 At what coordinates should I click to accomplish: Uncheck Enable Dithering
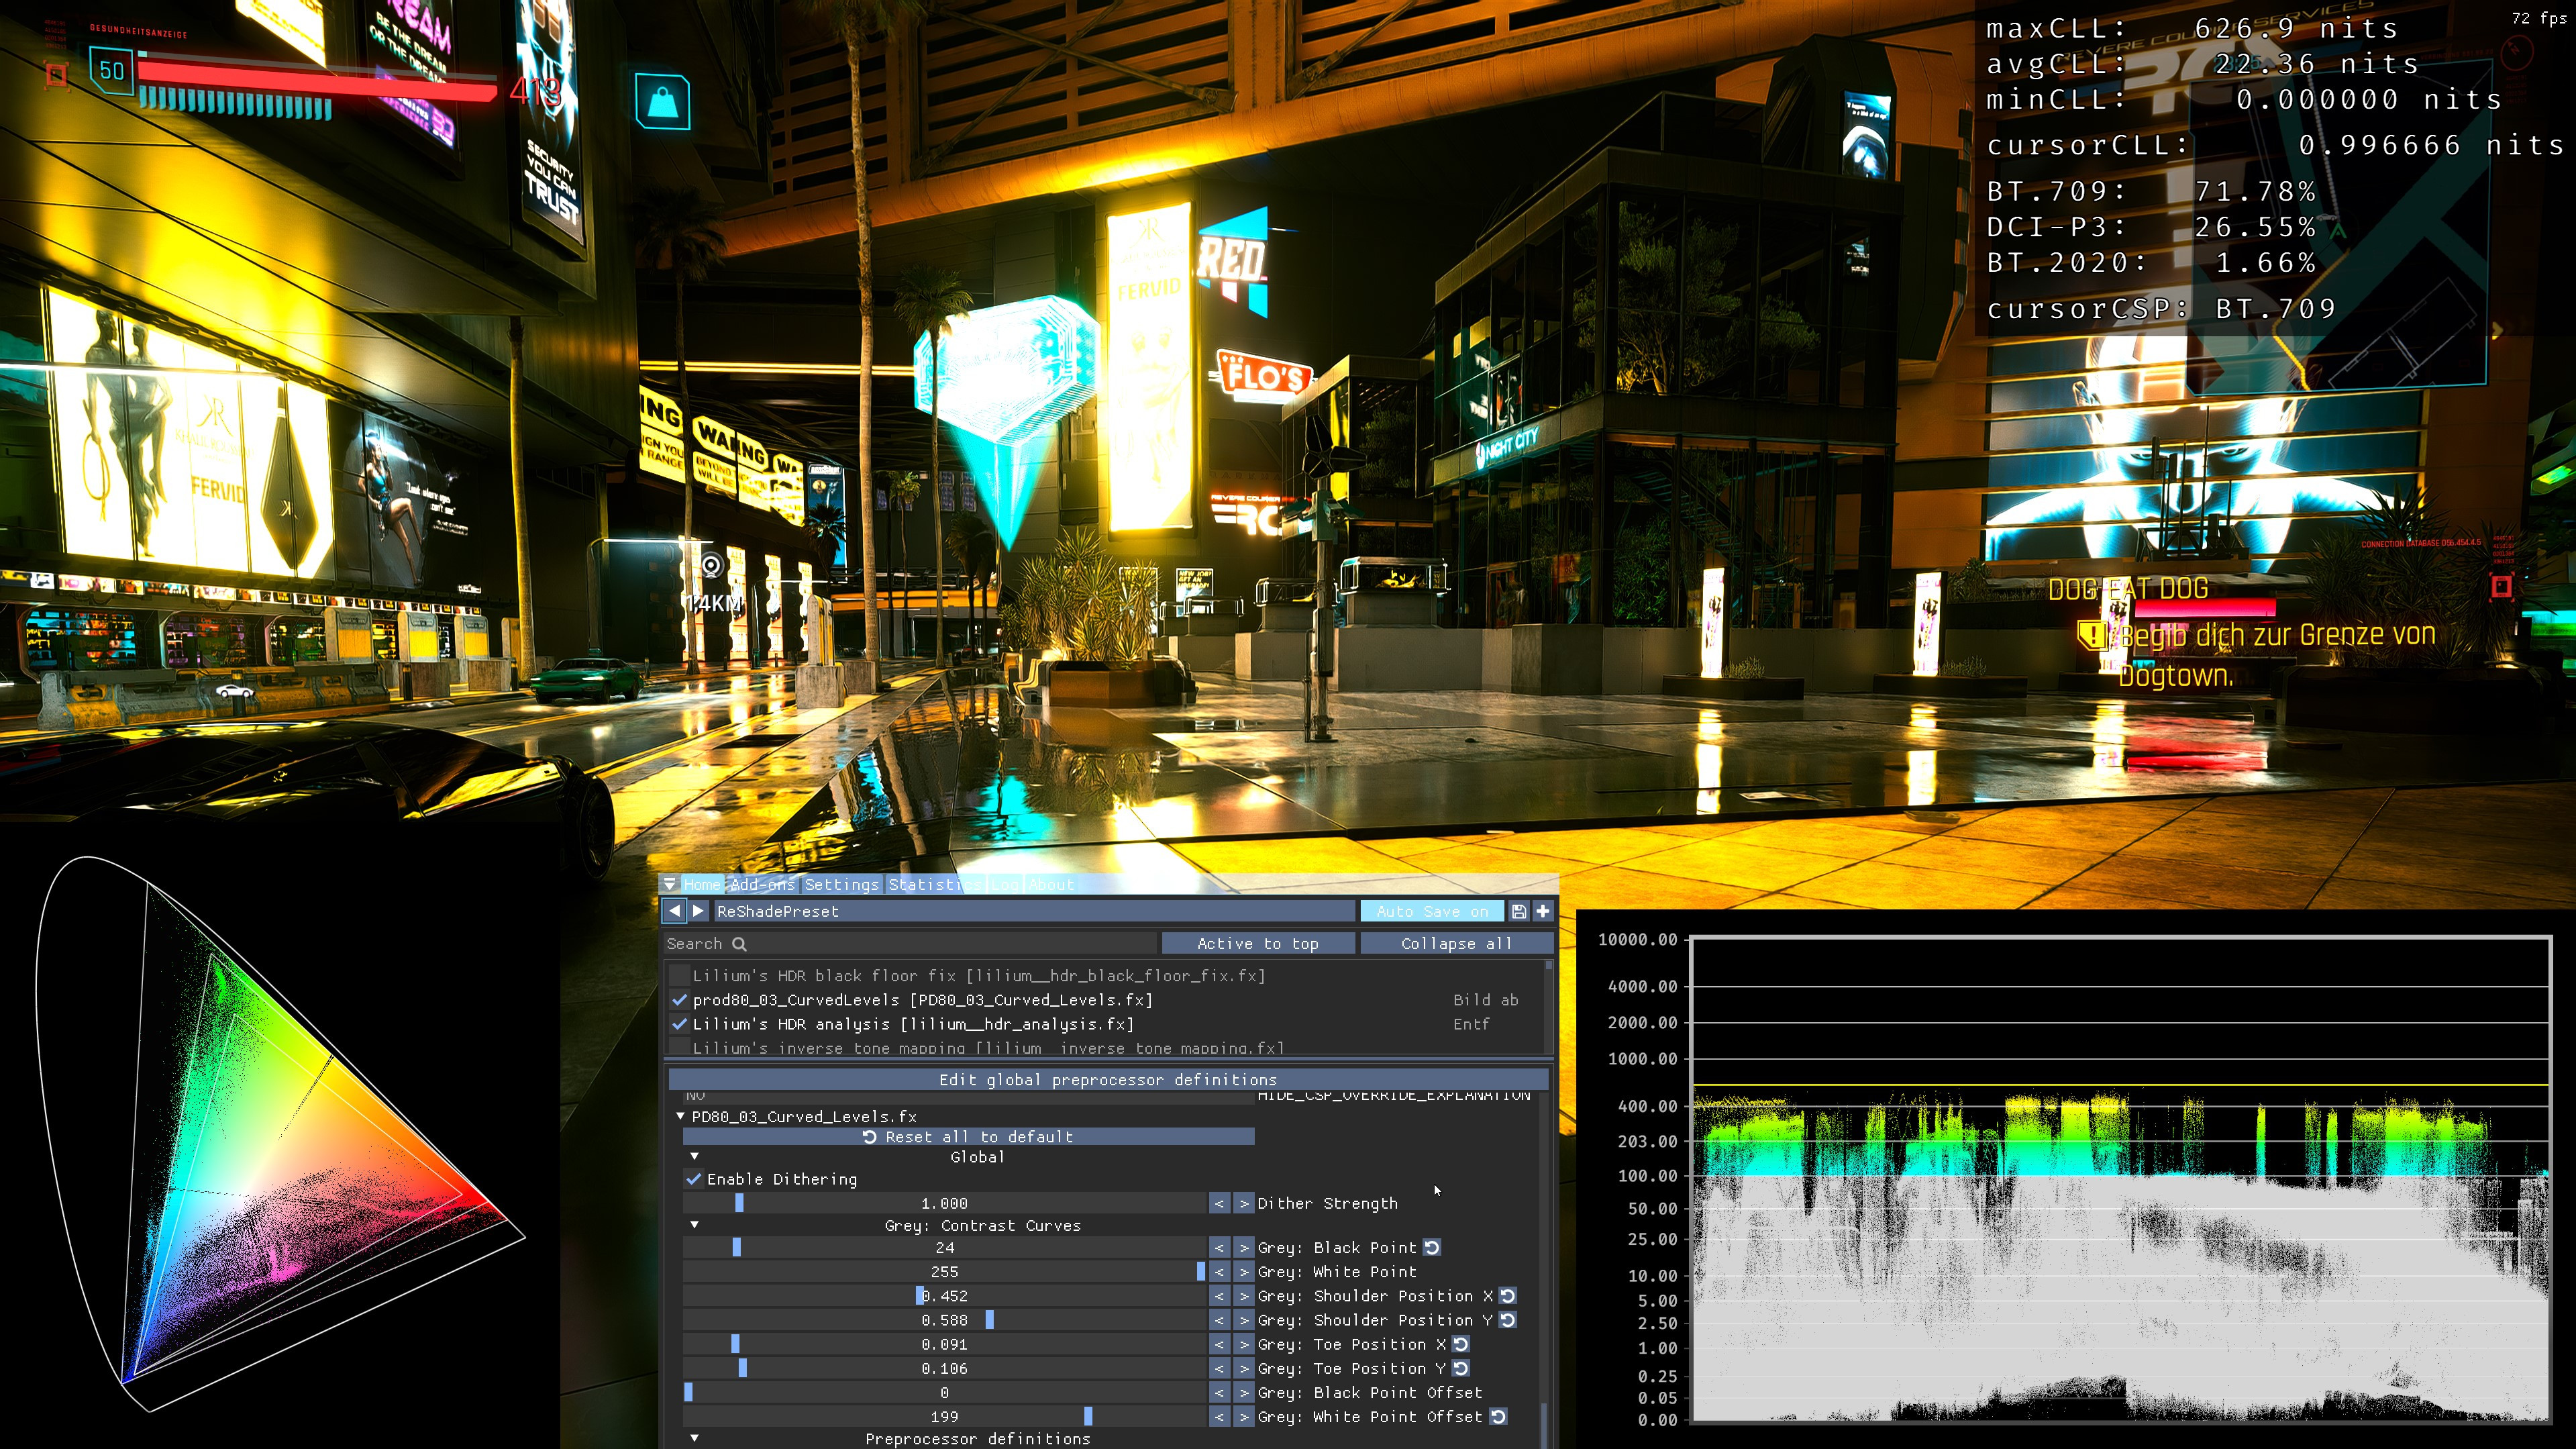tap(694, 1179)
